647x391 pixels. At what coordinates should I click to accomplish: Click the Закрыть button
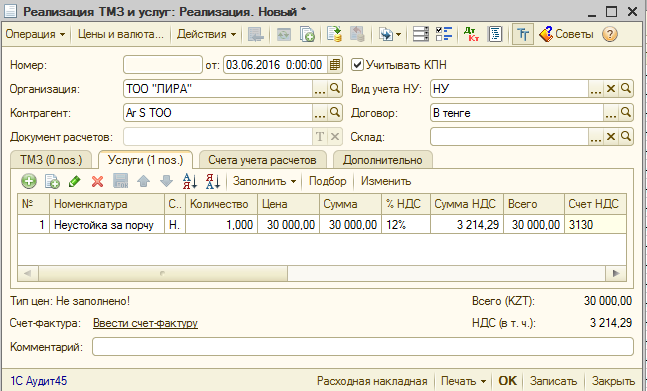tap(613, 381)
